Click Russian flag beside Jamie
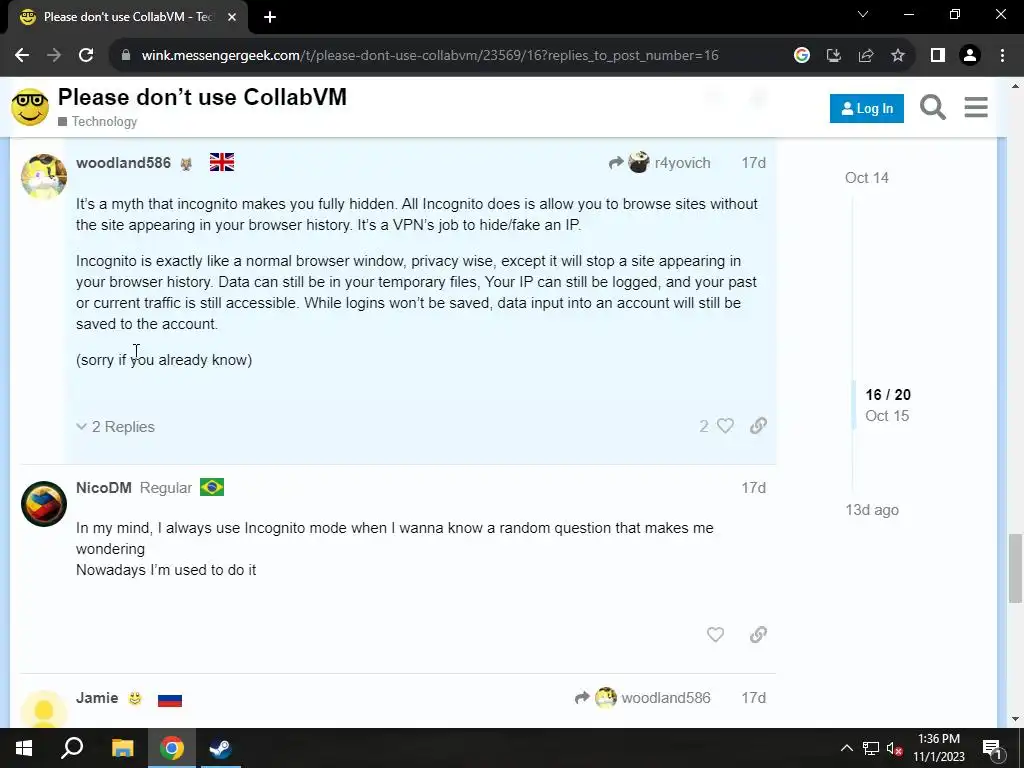This screenshot has height=768, width=1024. [x=170, y=699]
